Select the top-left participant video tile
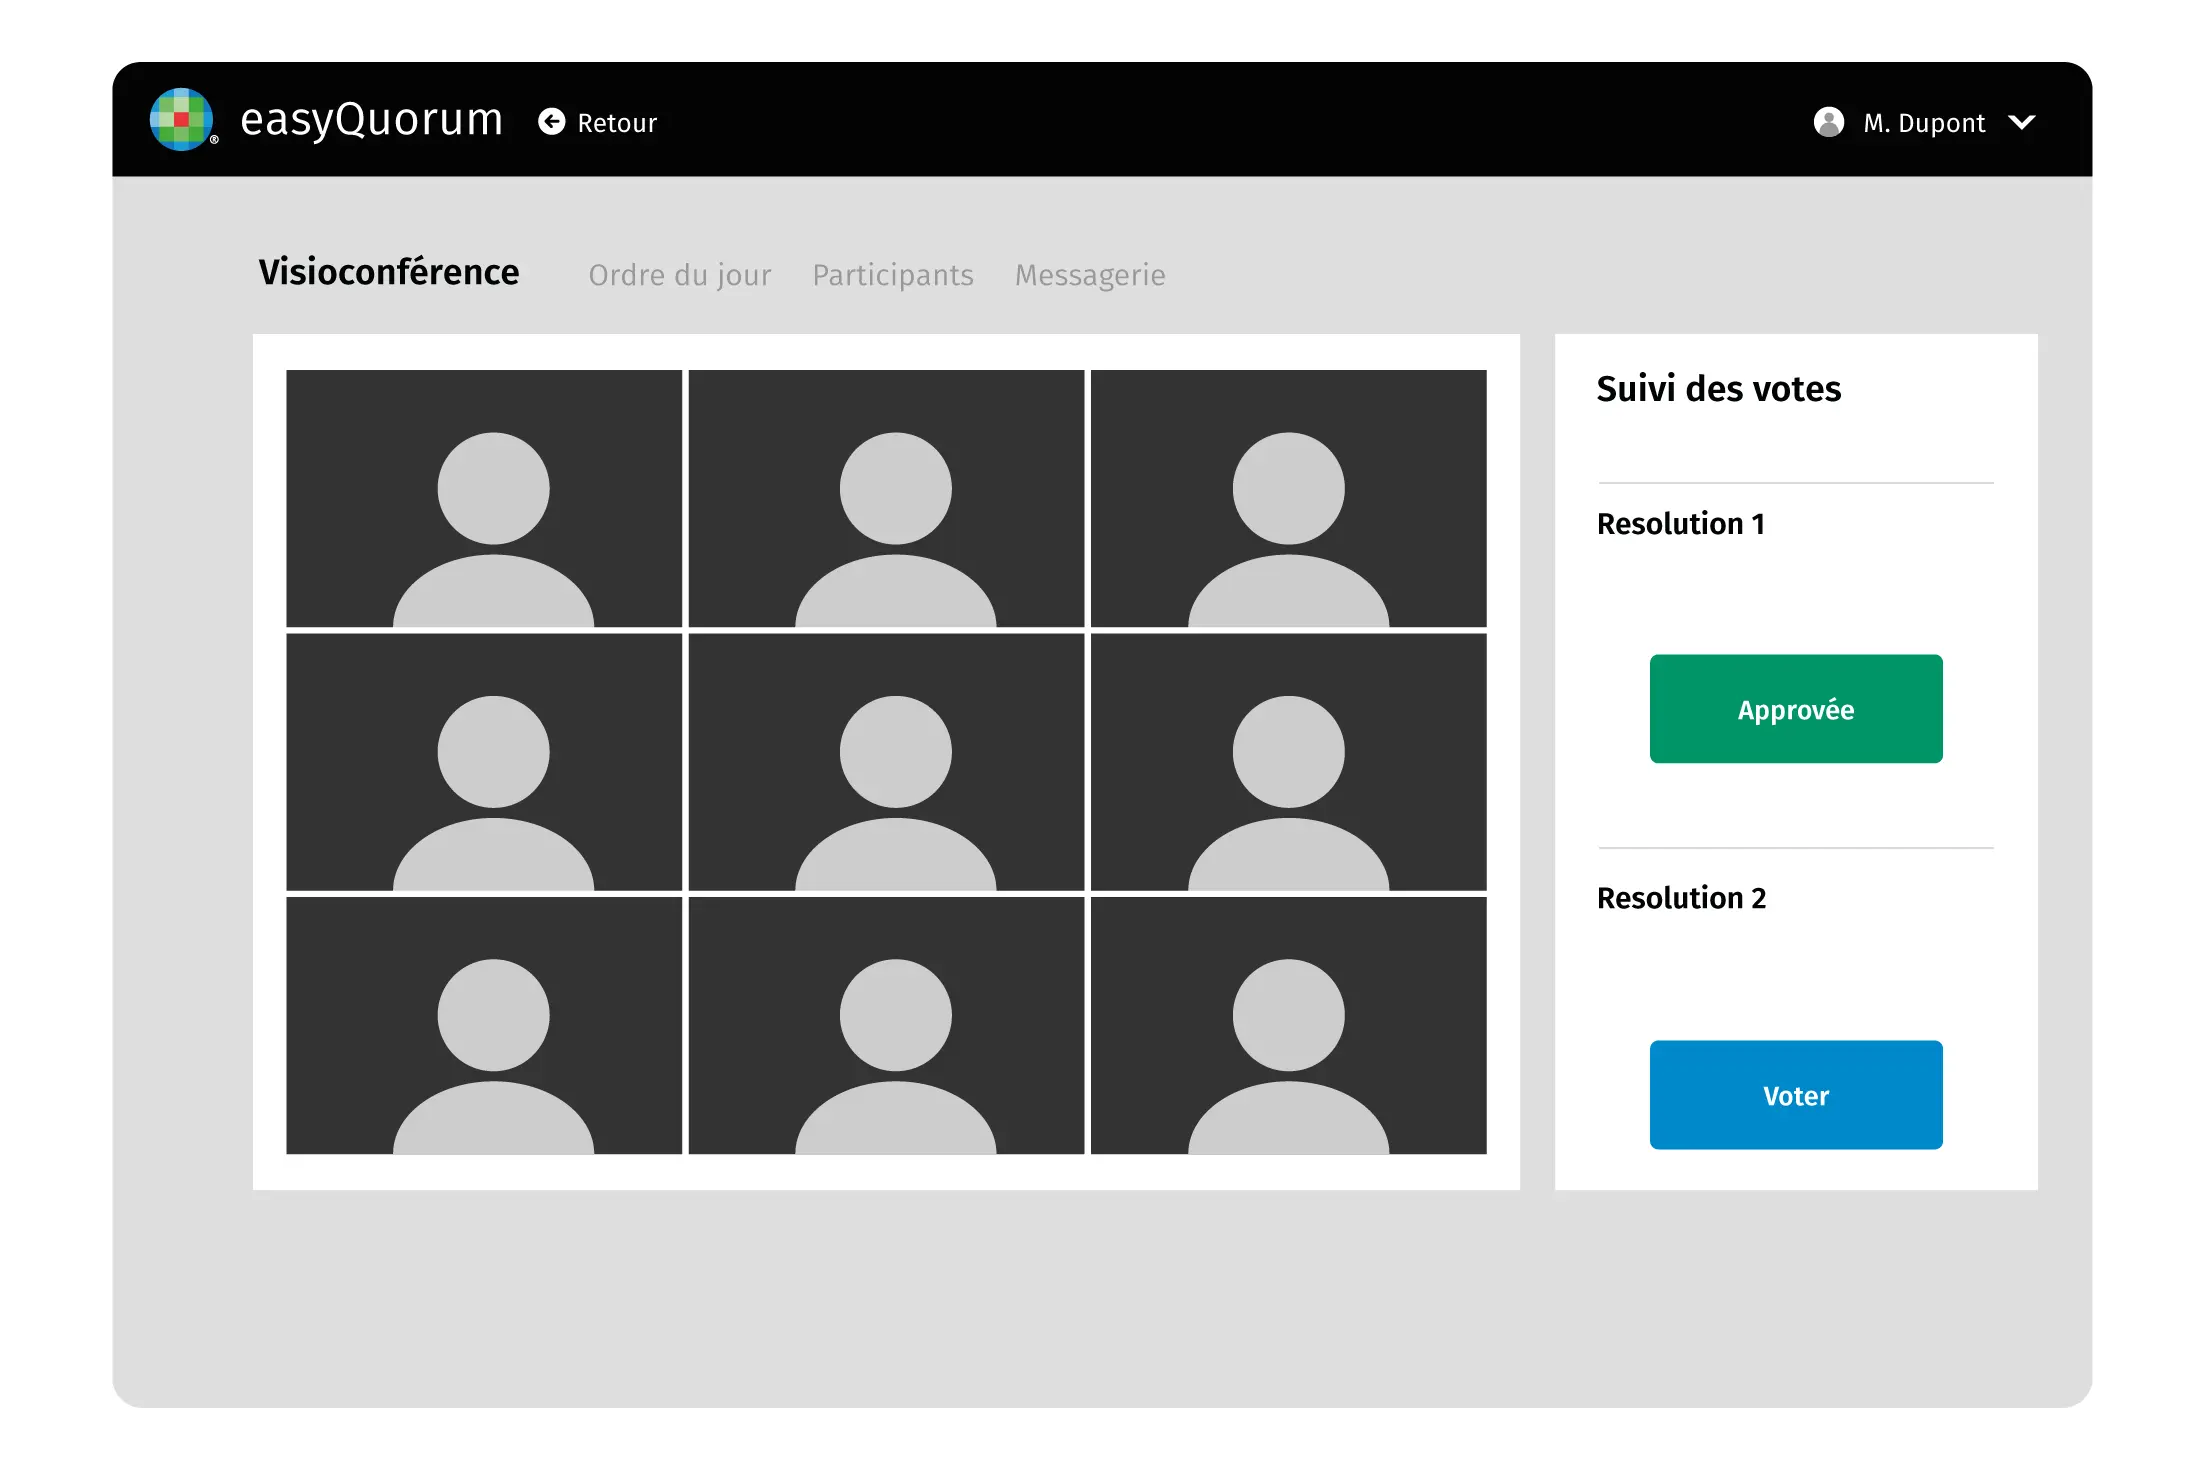This screenshot has width=2205, height=1470. pyautogui.click(x=484, y=498)
